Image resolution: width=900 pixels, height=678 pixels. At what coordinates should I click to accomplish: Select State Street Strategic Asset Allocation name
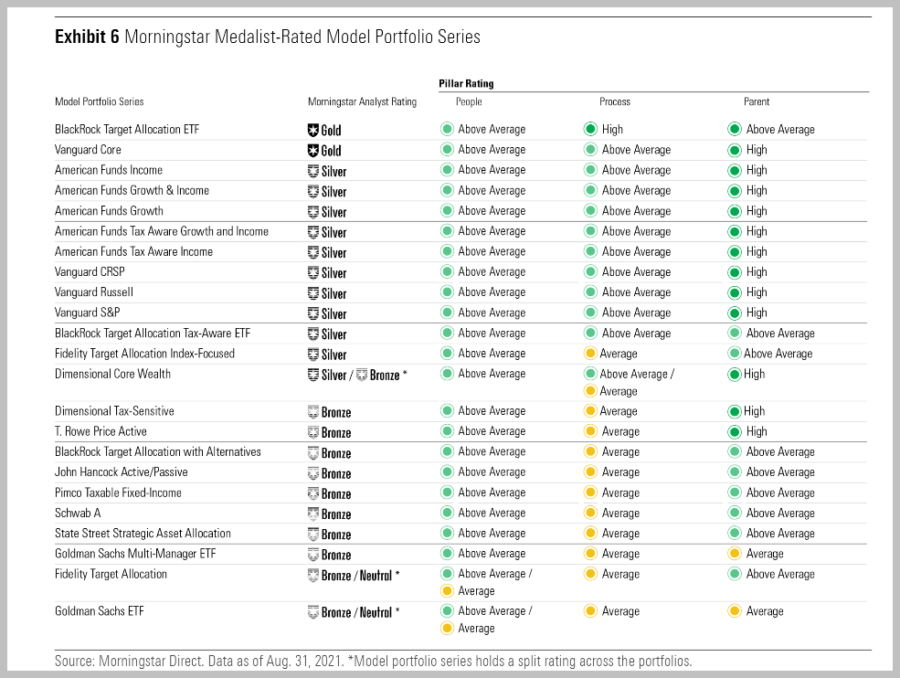143,533
